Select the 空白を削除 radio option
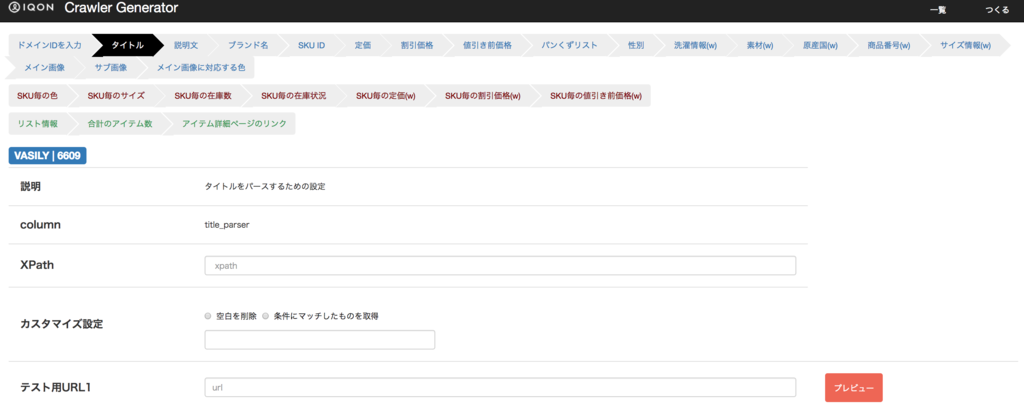The width and height of the screenshot is (1024, 410). click(208, 316)
